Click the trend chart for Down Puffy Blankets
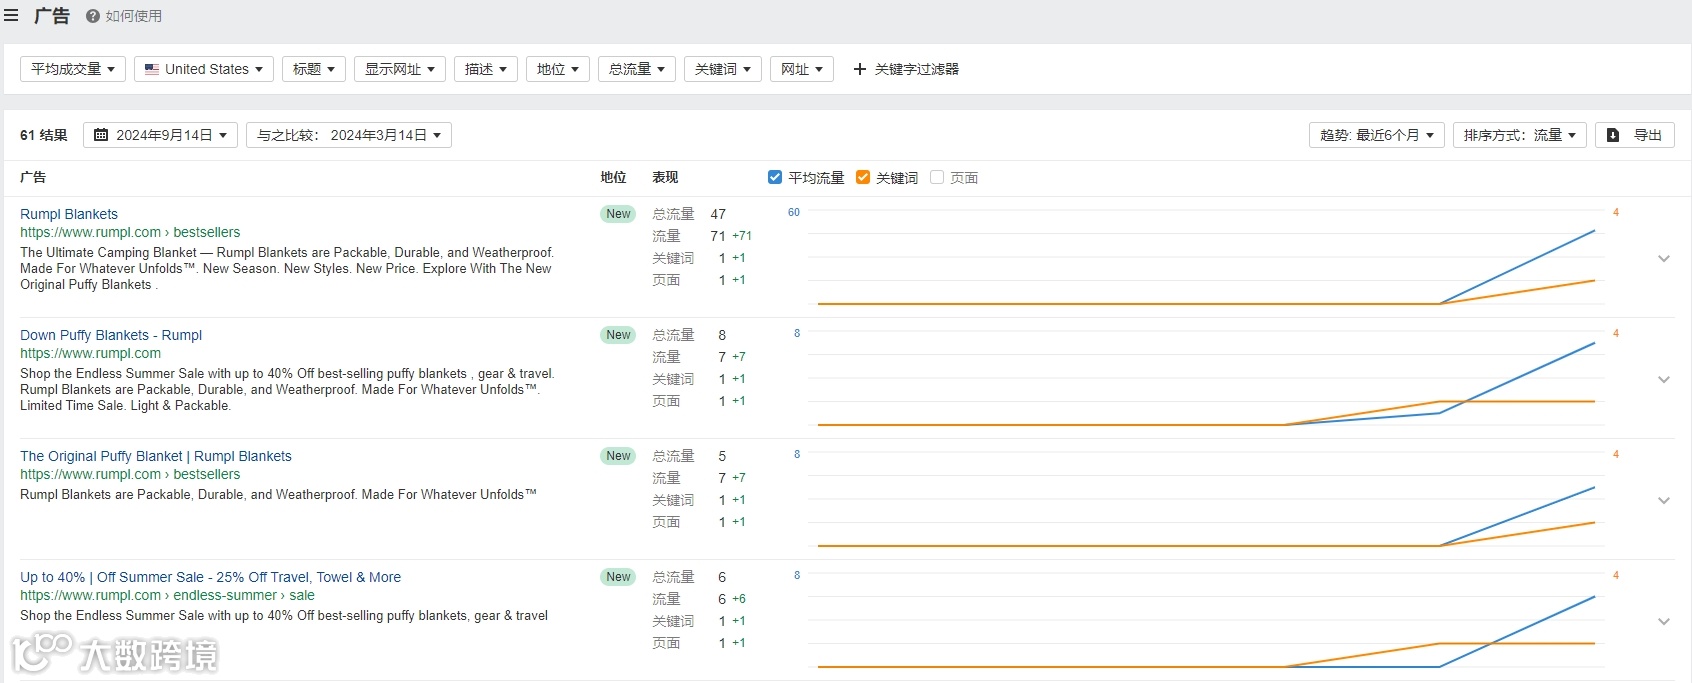This screenshot has width=1692, height=683. pyautogui.click(x=1205, y=379)
